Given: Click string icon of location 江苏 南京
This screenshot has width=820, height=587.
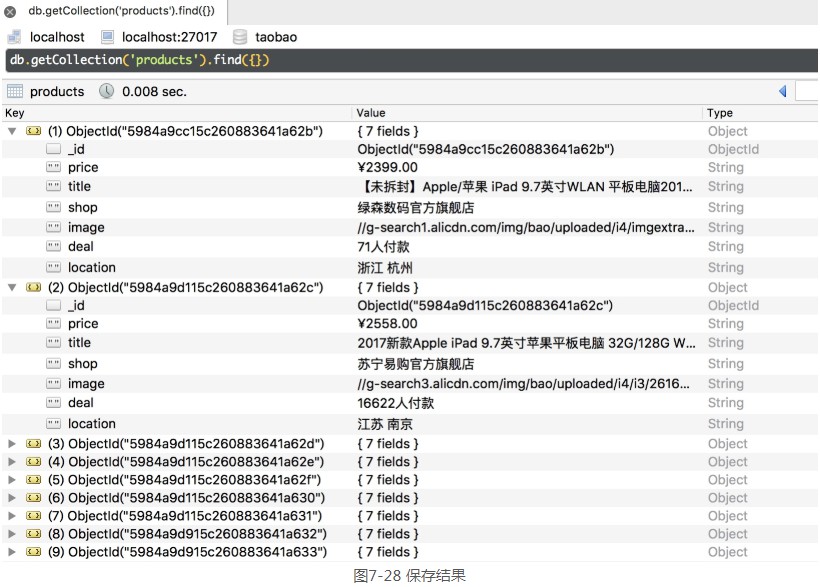Looking at the screenshot, I should [53, 424].
